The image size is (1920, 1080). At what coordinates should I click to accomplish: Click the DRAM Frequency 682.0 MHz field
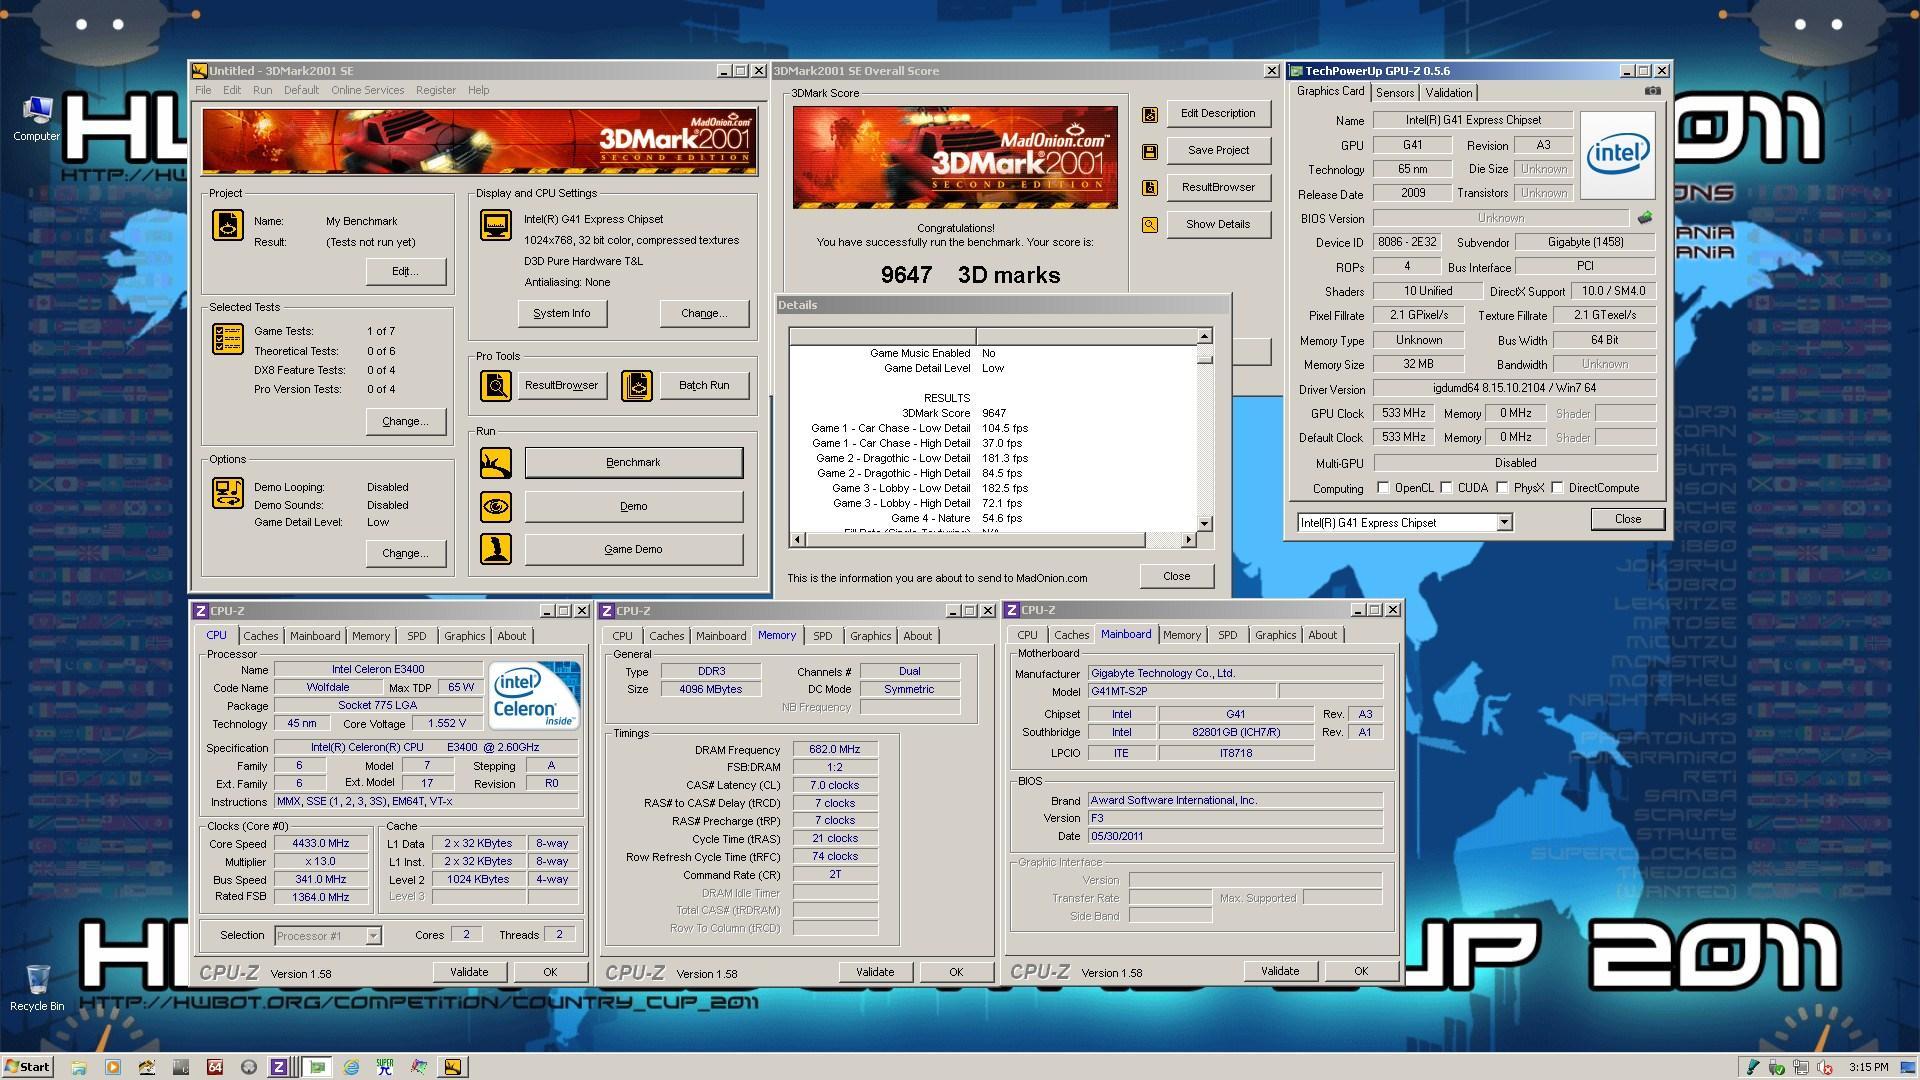point(835,749)
